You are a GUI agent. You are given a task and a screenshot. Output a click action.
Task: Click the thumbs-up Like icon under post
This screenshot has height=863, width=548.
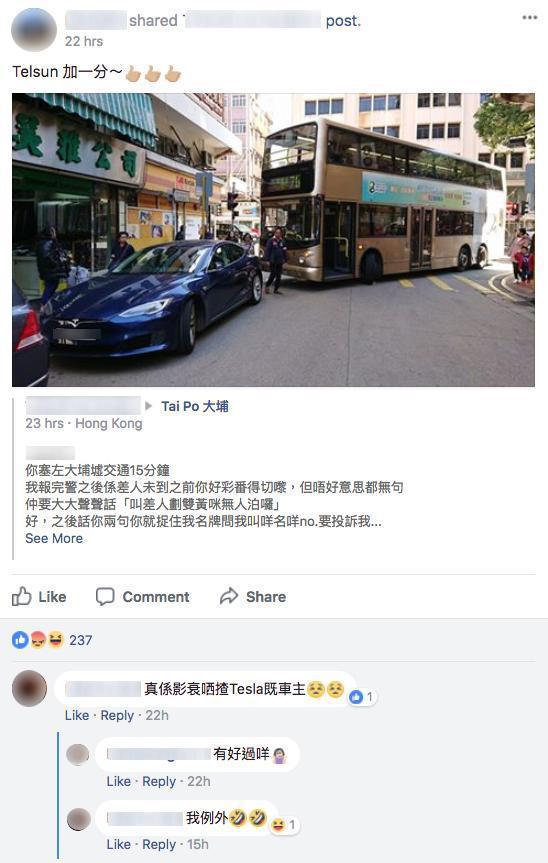point(21,596)
